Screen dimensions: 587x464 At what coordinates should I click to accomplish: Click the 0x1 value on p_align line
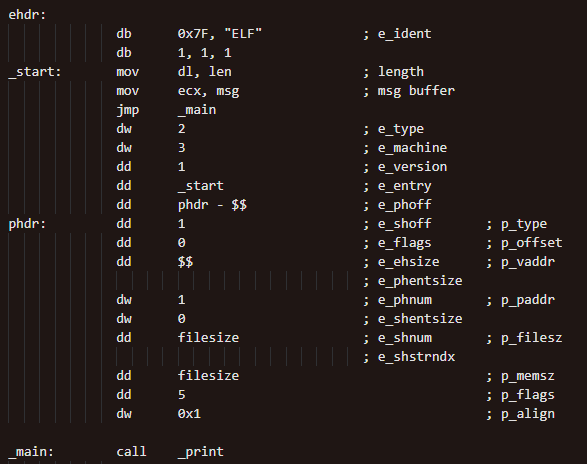click(189, 414)
